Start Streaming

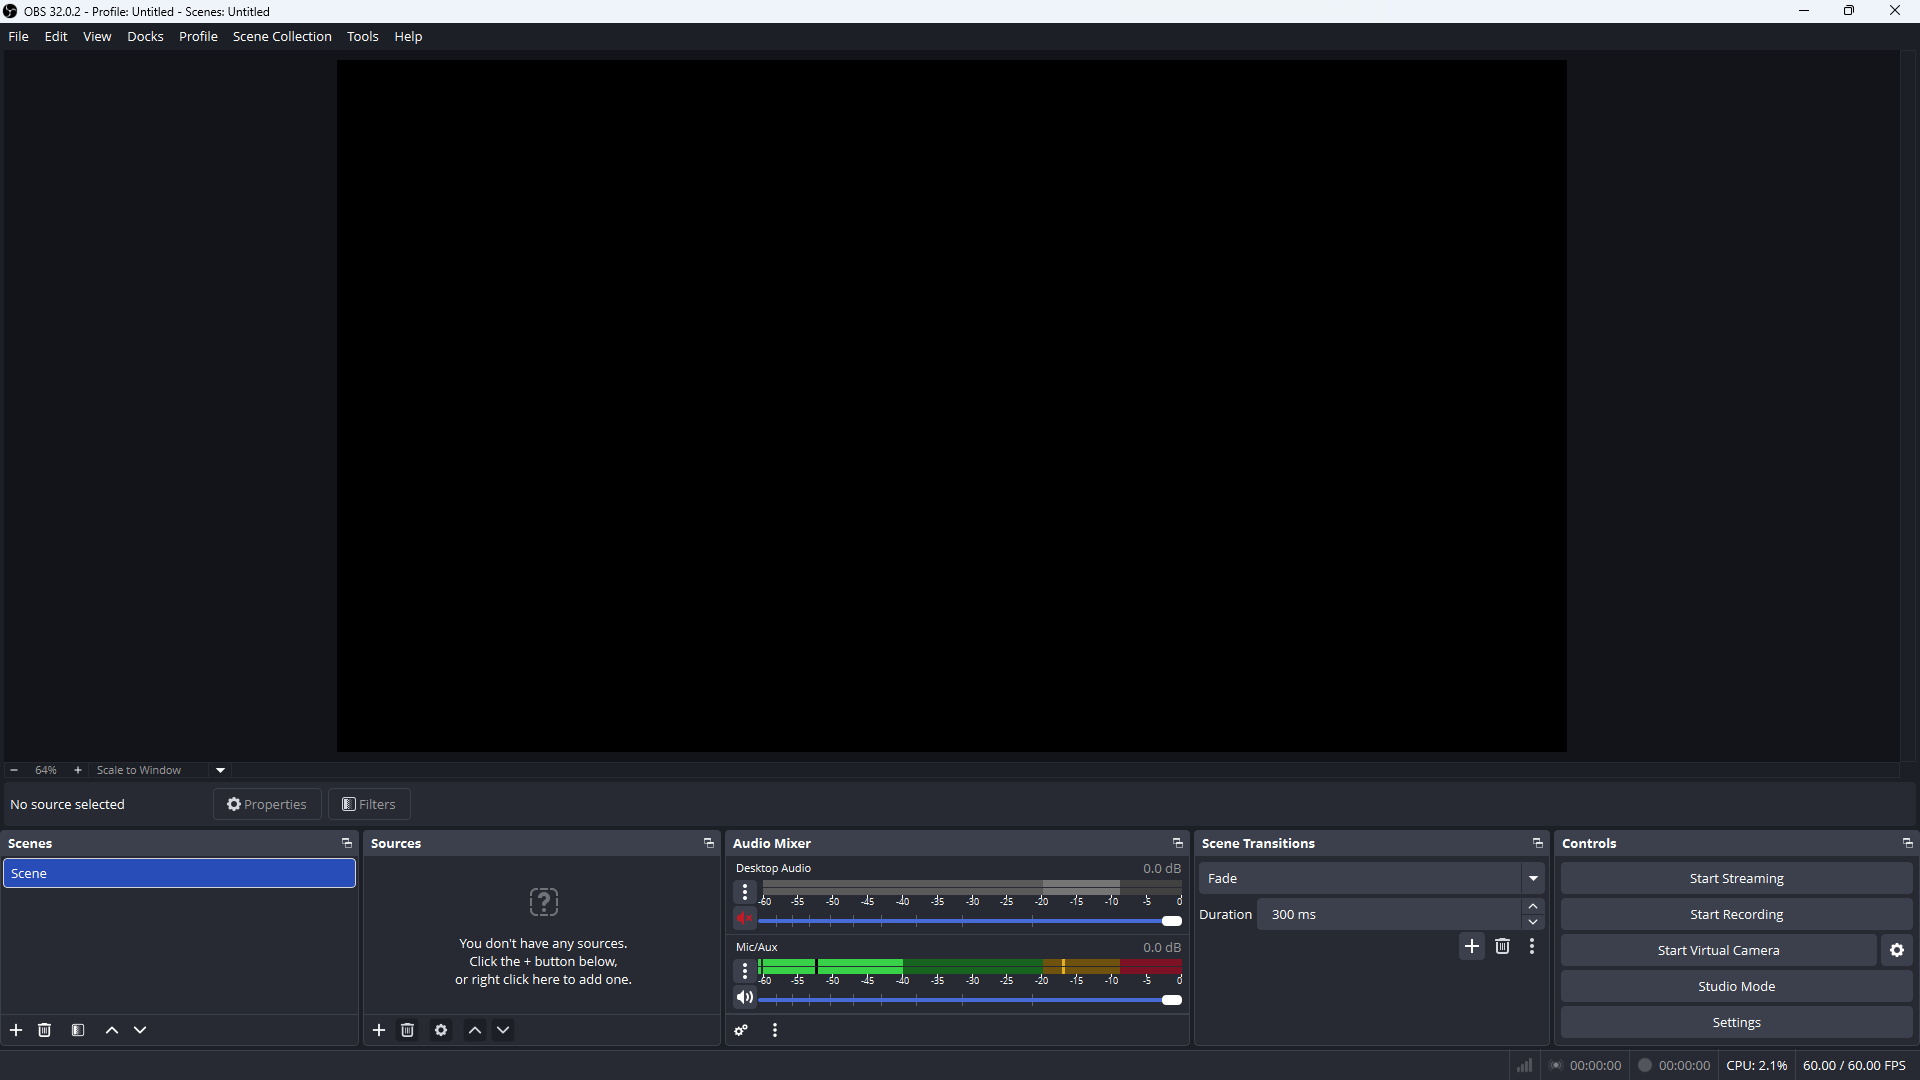coord(1736,878)
